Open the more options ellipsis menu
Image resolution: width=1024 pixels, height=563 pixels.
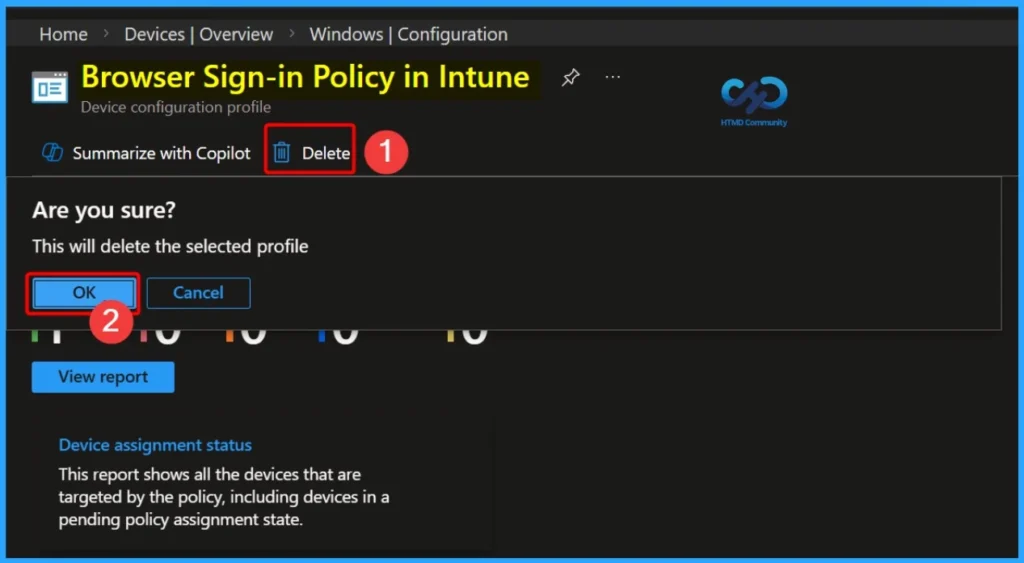(x=613, y=77)
